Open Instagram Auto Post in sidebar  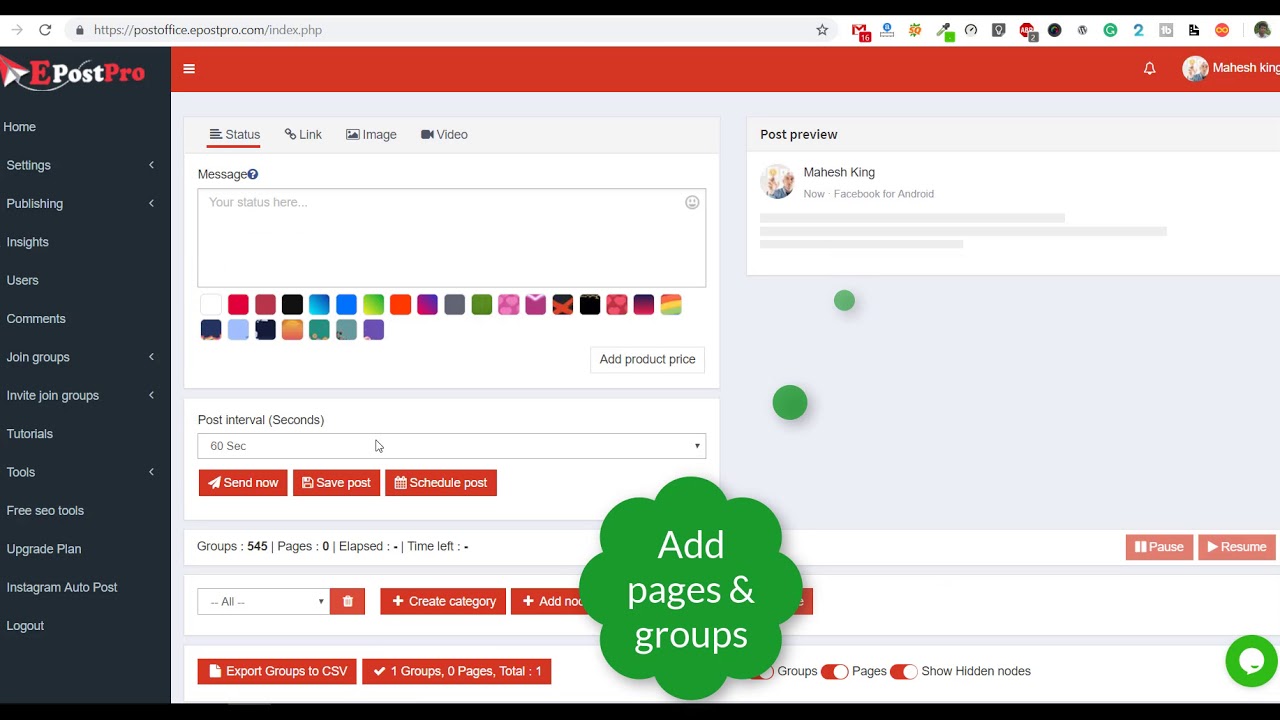[x=62, y=587]
